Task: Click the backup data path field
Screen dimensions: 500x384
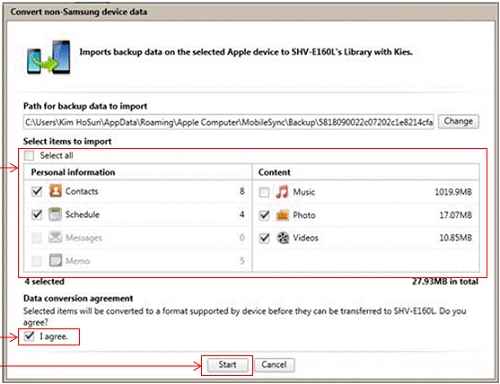Action: [x=229, y=122]
